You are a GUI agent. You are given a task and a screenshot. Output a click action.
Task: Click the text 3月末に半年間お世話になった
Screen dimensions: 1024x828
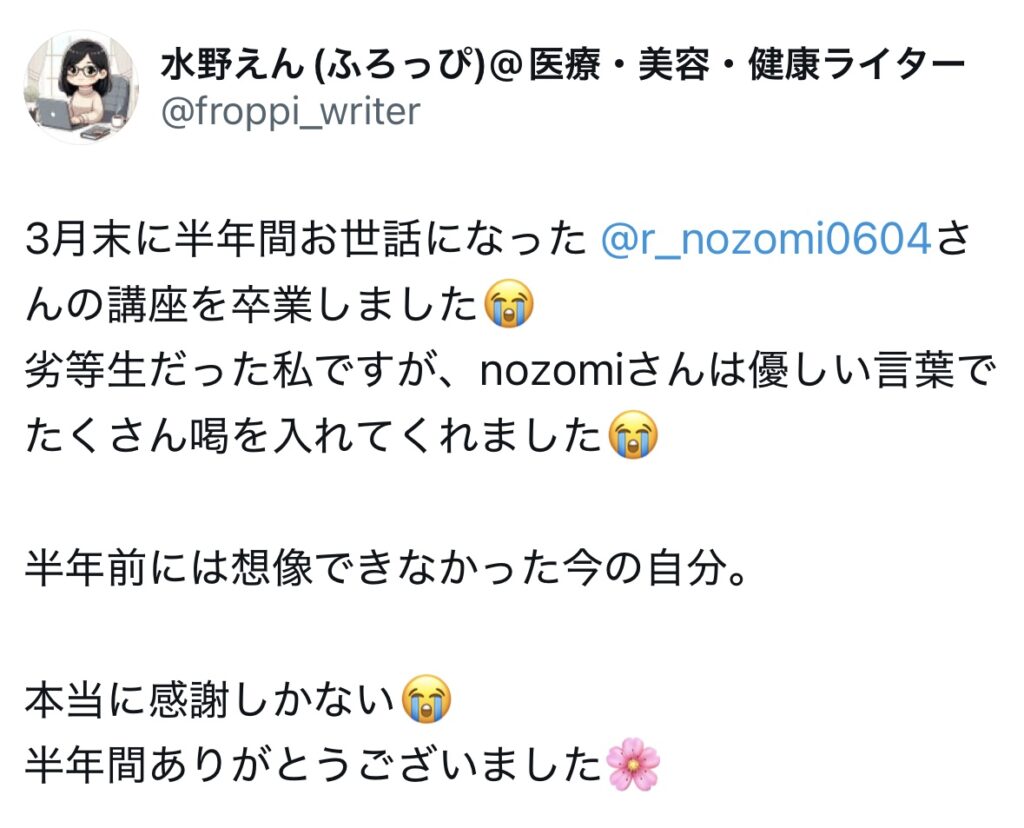click(x=306, y=239)
